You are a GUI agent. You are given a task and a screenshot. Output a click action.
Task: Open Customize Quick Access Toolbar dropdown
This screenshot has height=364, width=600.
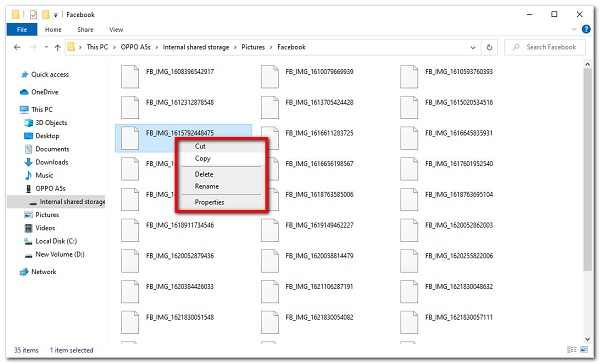55,15
